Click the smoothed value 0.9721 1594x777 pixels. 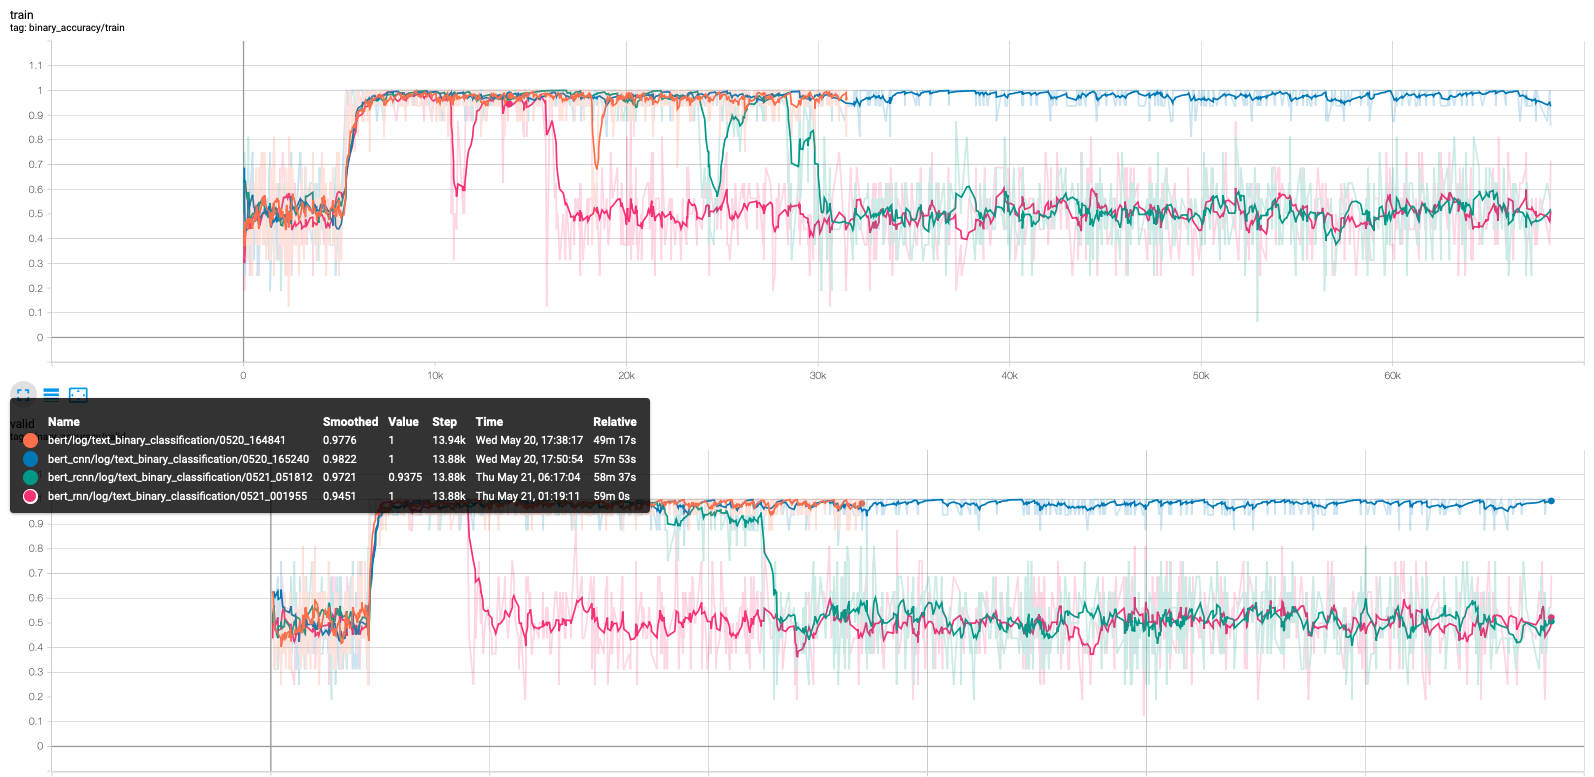point(340,477)
